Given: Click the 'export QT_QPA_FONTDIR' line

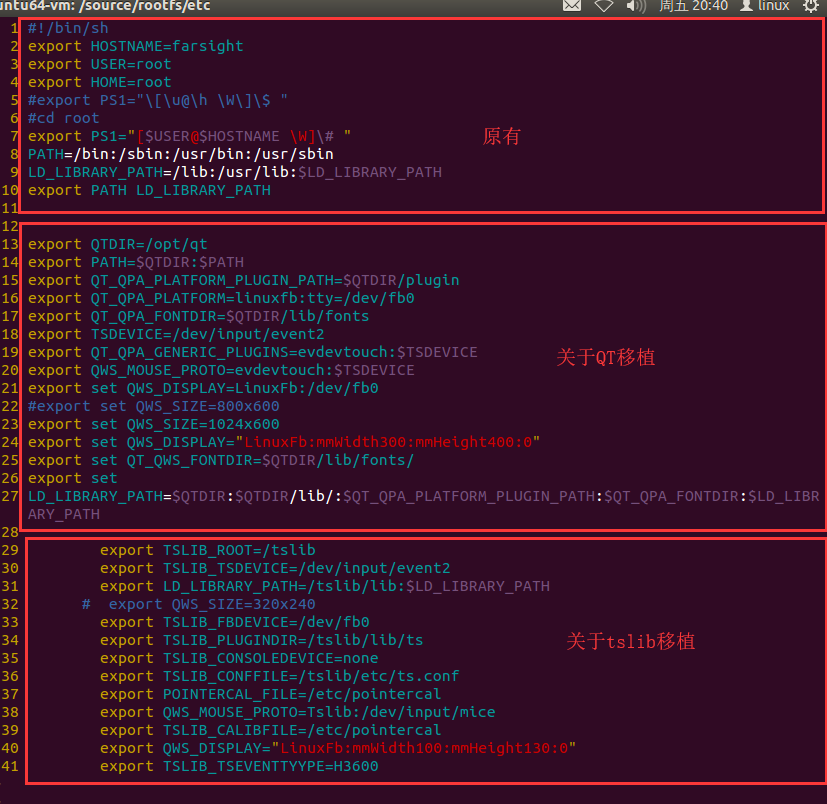Looking at the screenshot, I should point(199,316).
